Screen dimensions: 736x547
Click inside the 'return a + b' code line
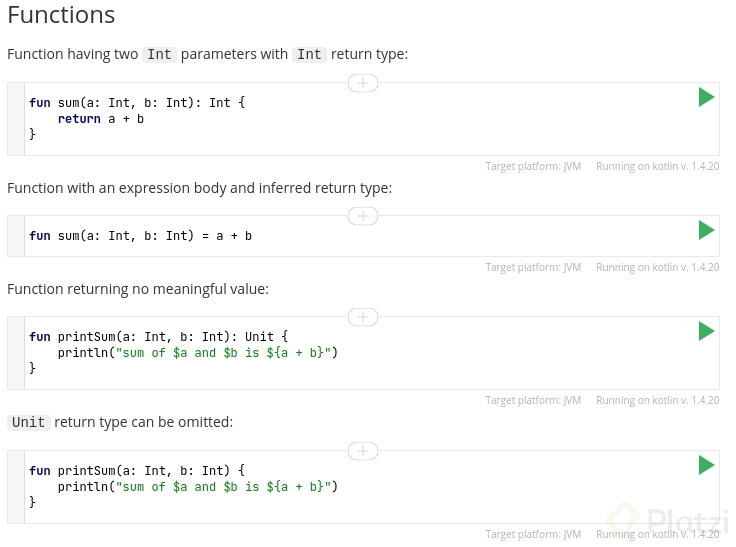pos(101,119)
